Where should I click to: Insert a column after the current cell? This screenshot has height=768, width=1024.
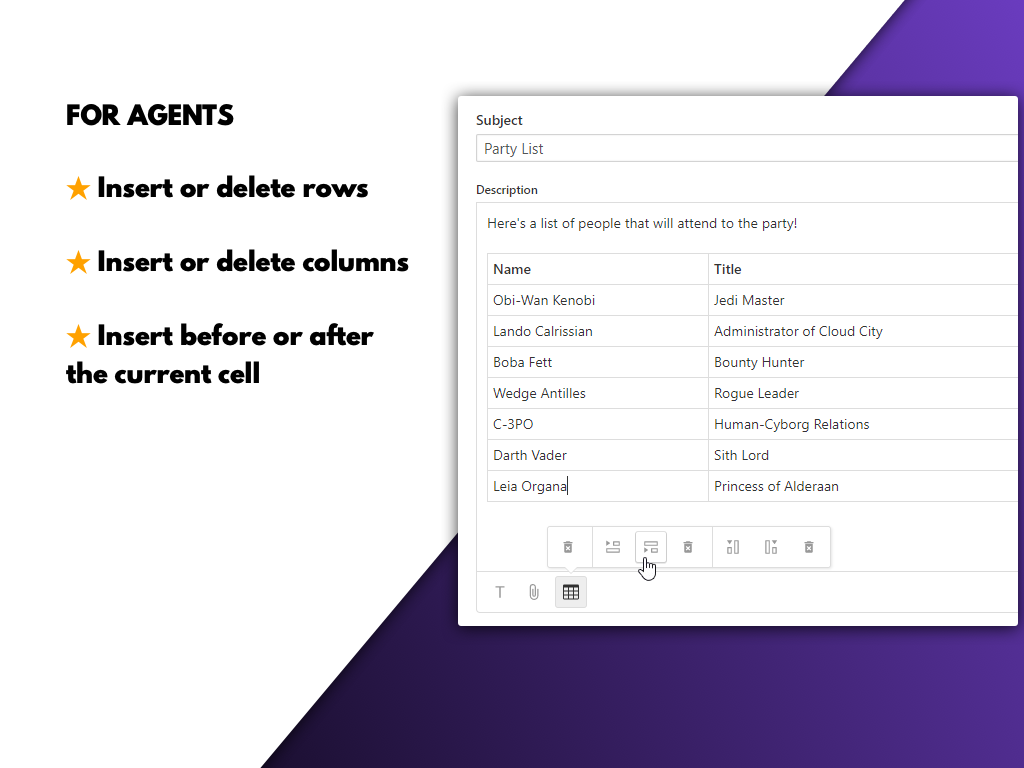(x=771, y=547)
